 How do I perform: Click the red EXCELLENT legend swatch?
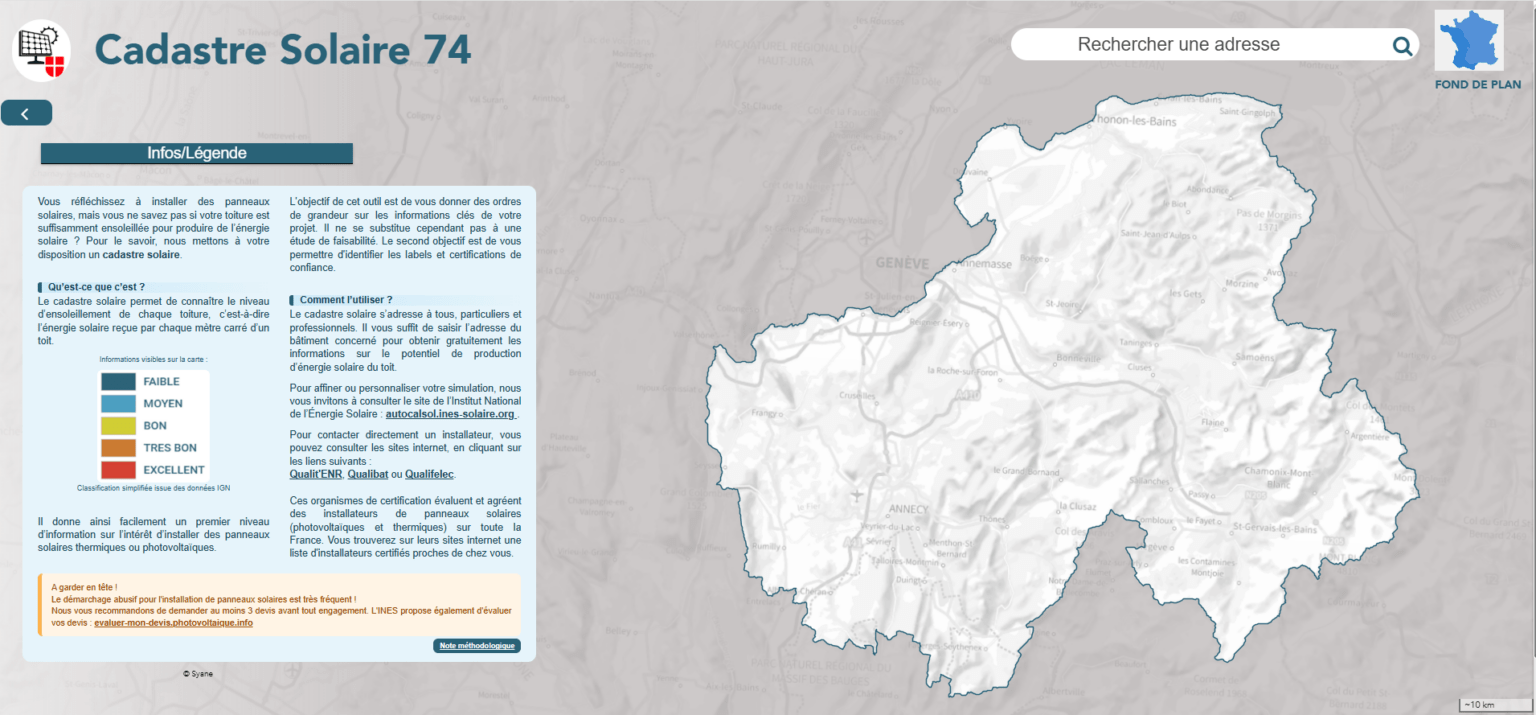pos(118,469)
